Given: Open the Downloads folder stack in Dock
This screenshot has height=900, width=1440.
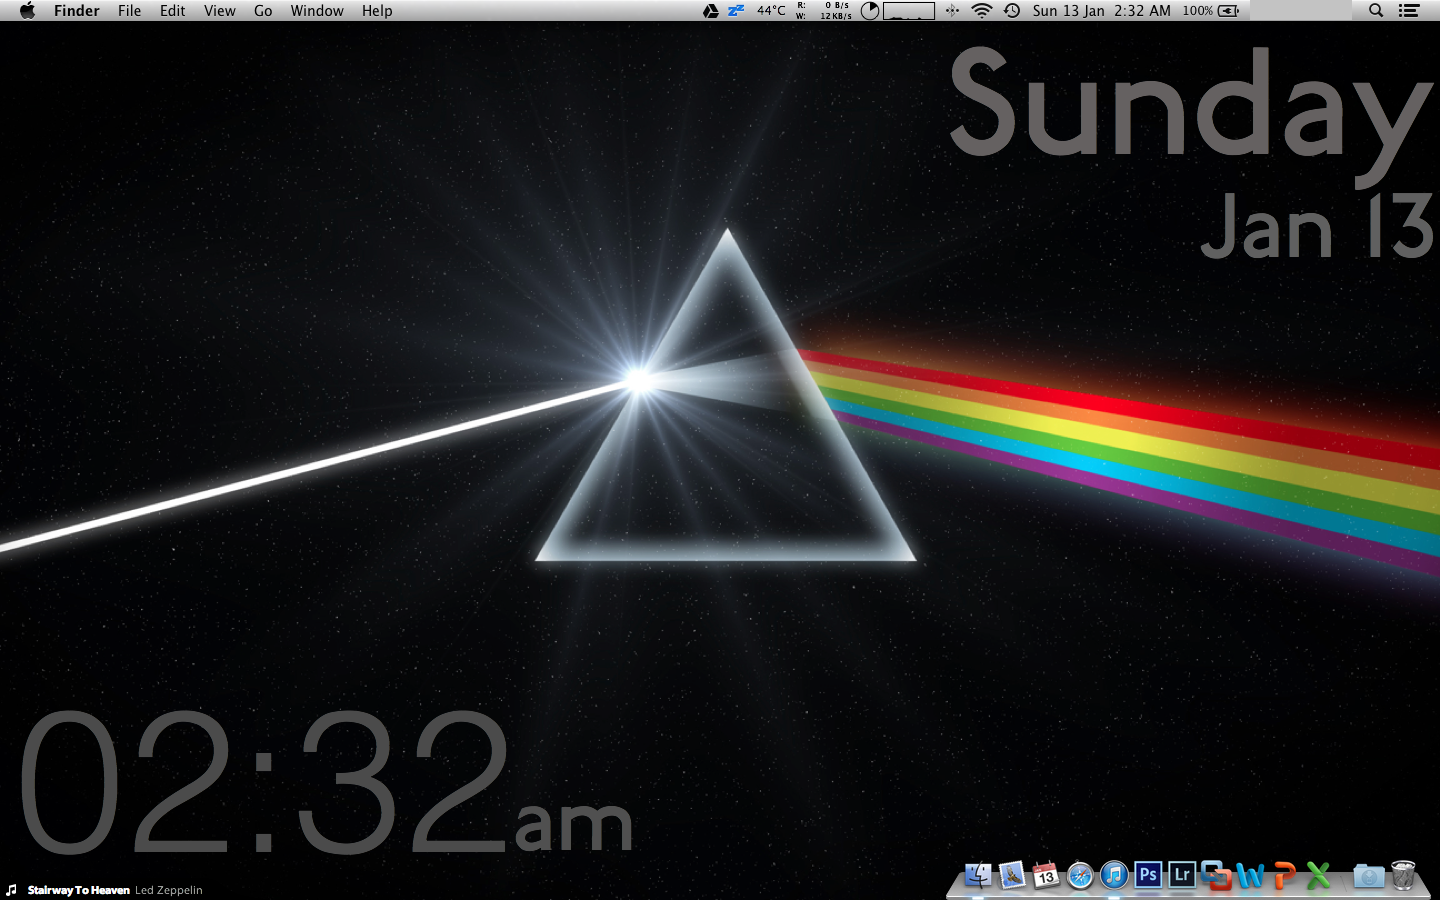Looking at the screenshot, I should [x=1368, y=876].
